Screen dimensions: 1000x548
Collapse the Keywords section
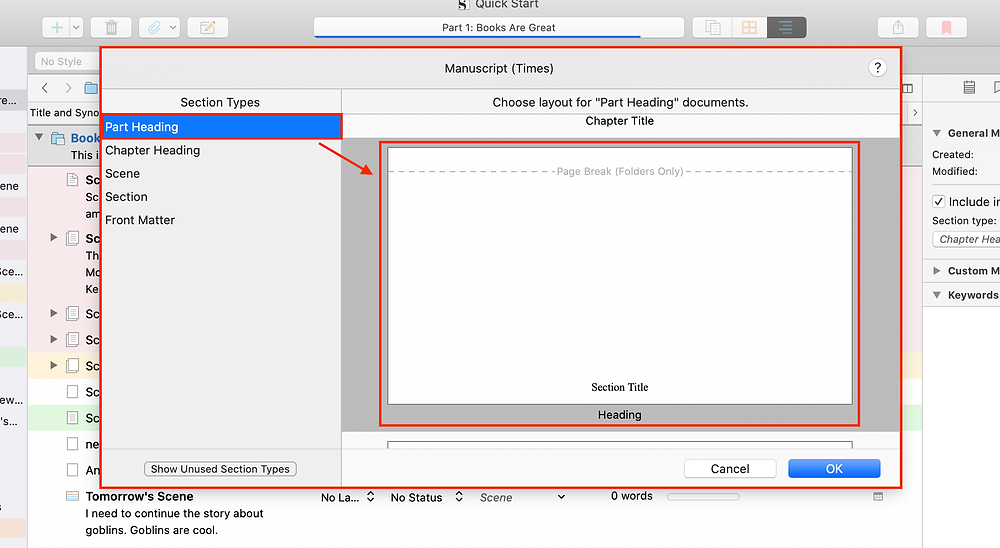(936, 295)
